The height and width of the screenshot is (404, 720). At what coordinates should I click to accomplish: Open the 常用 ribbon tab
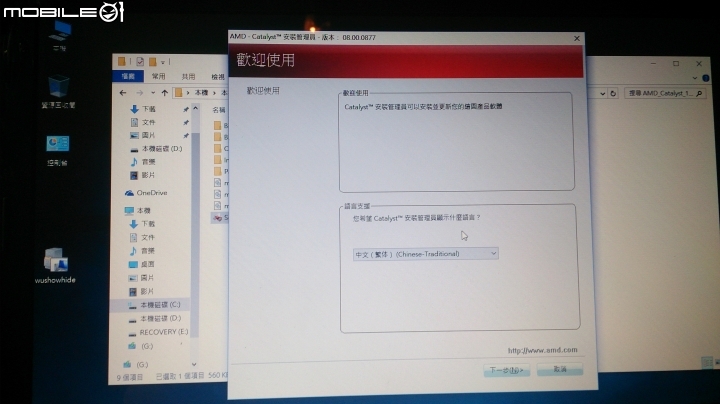(x=159, y=77)
